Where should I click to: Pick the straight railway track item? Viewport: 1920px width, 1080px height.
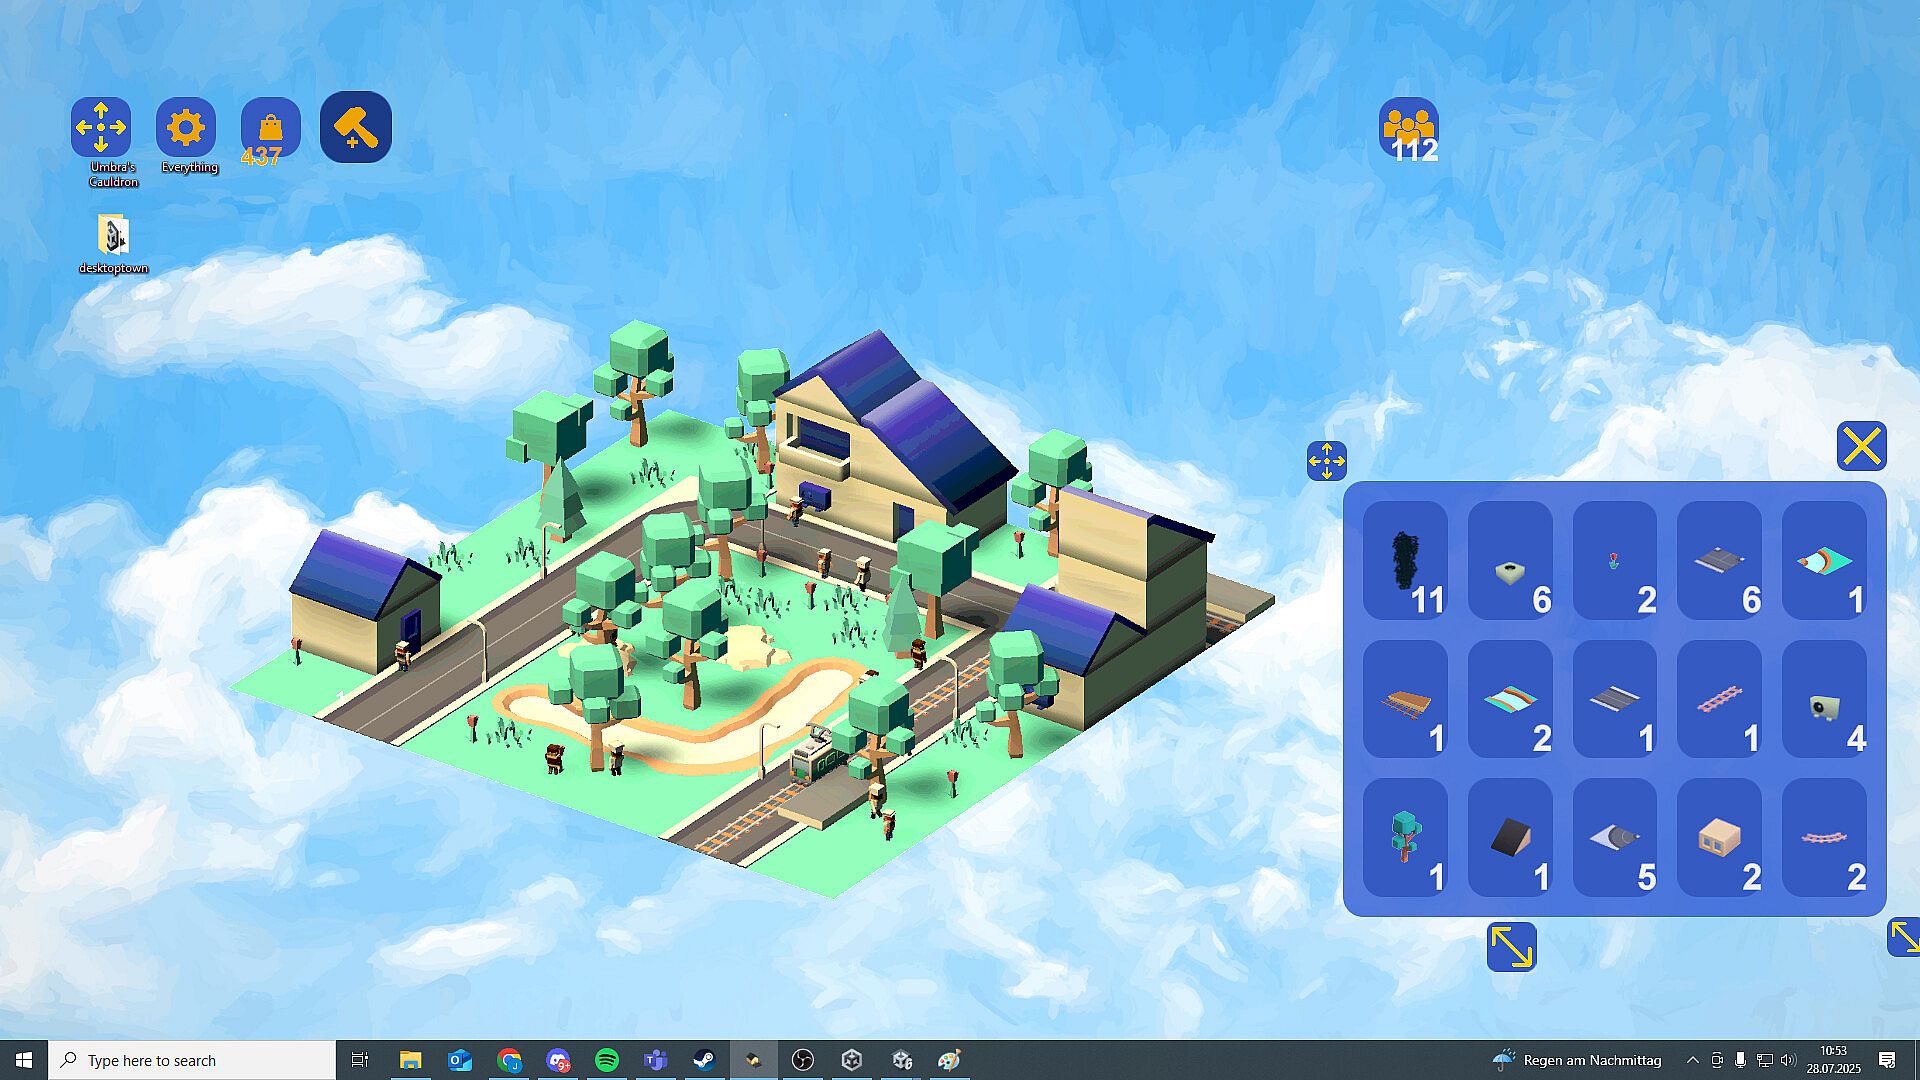click(1718, 699)
